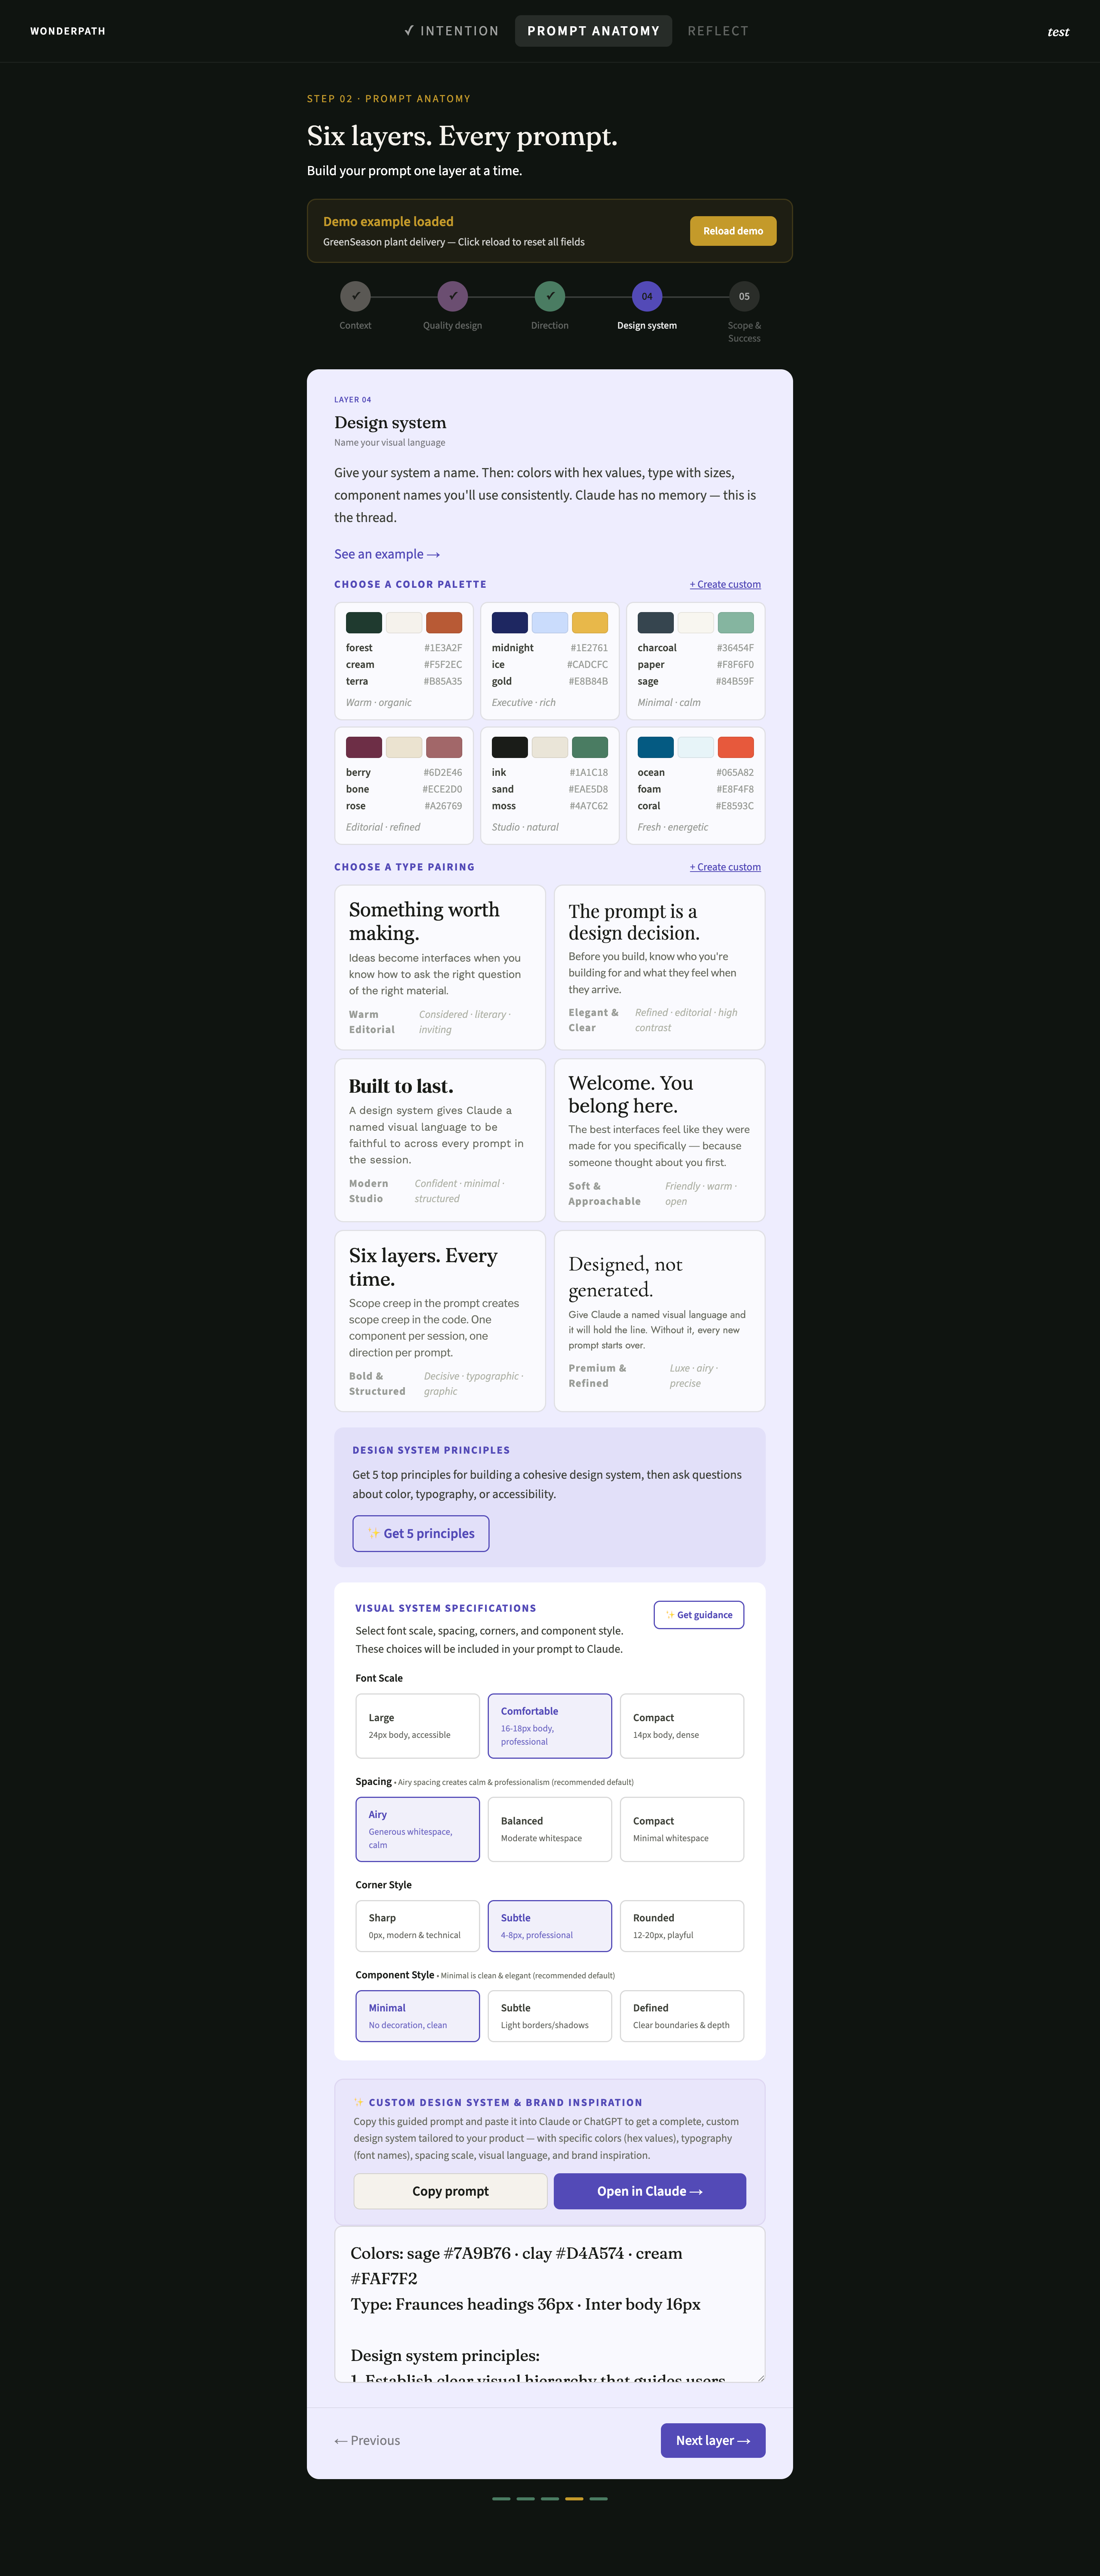Viewport: 1100px width, 2576px height.
Task: Click Get 5 principles button
Action: (x=421, y=1533)
